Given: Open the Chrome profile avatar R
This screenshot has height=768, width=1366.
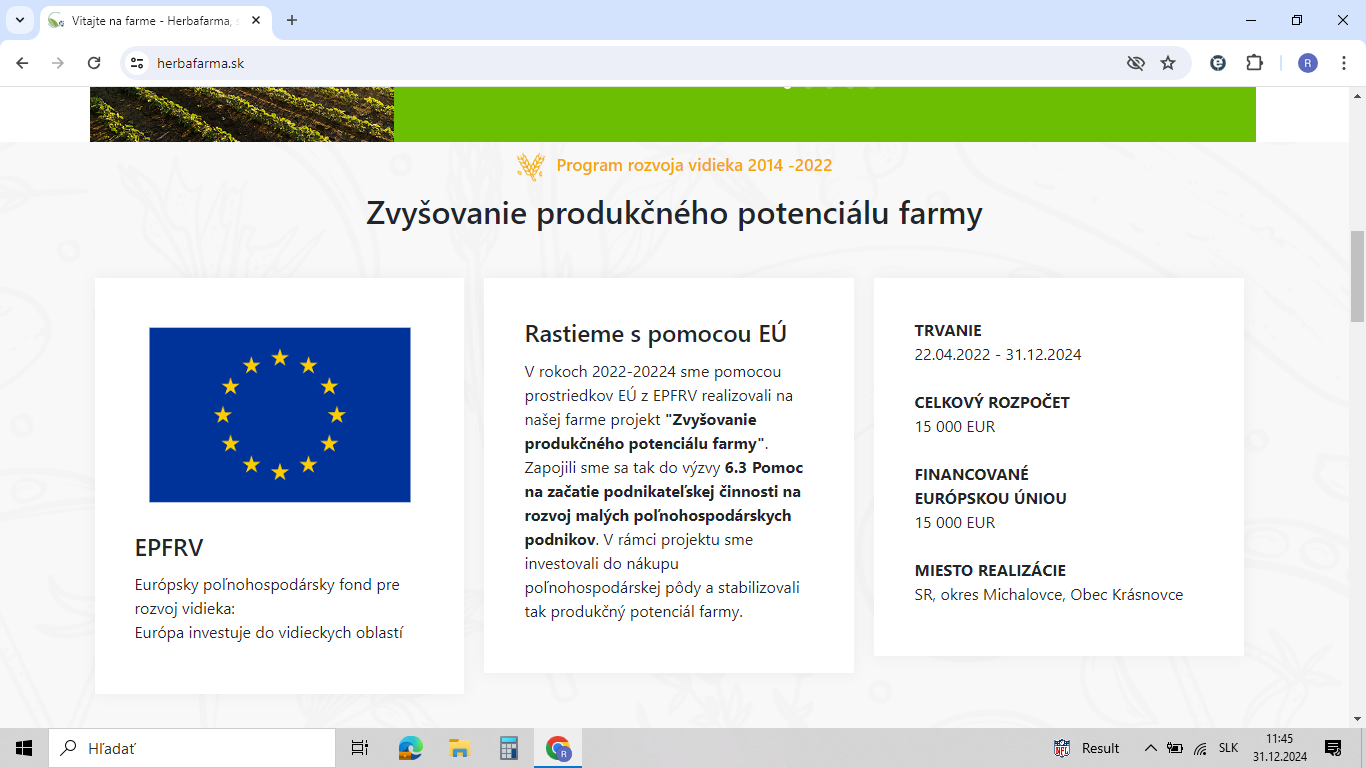Looking at the screenshot, I should 1308,63.
